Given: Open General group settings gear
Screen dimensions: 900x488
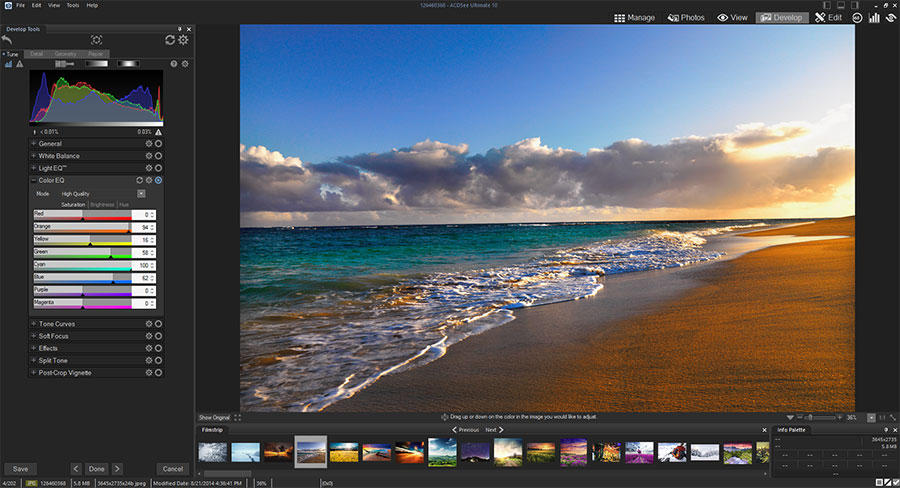Looking at the screenshot, I should 149,144.
